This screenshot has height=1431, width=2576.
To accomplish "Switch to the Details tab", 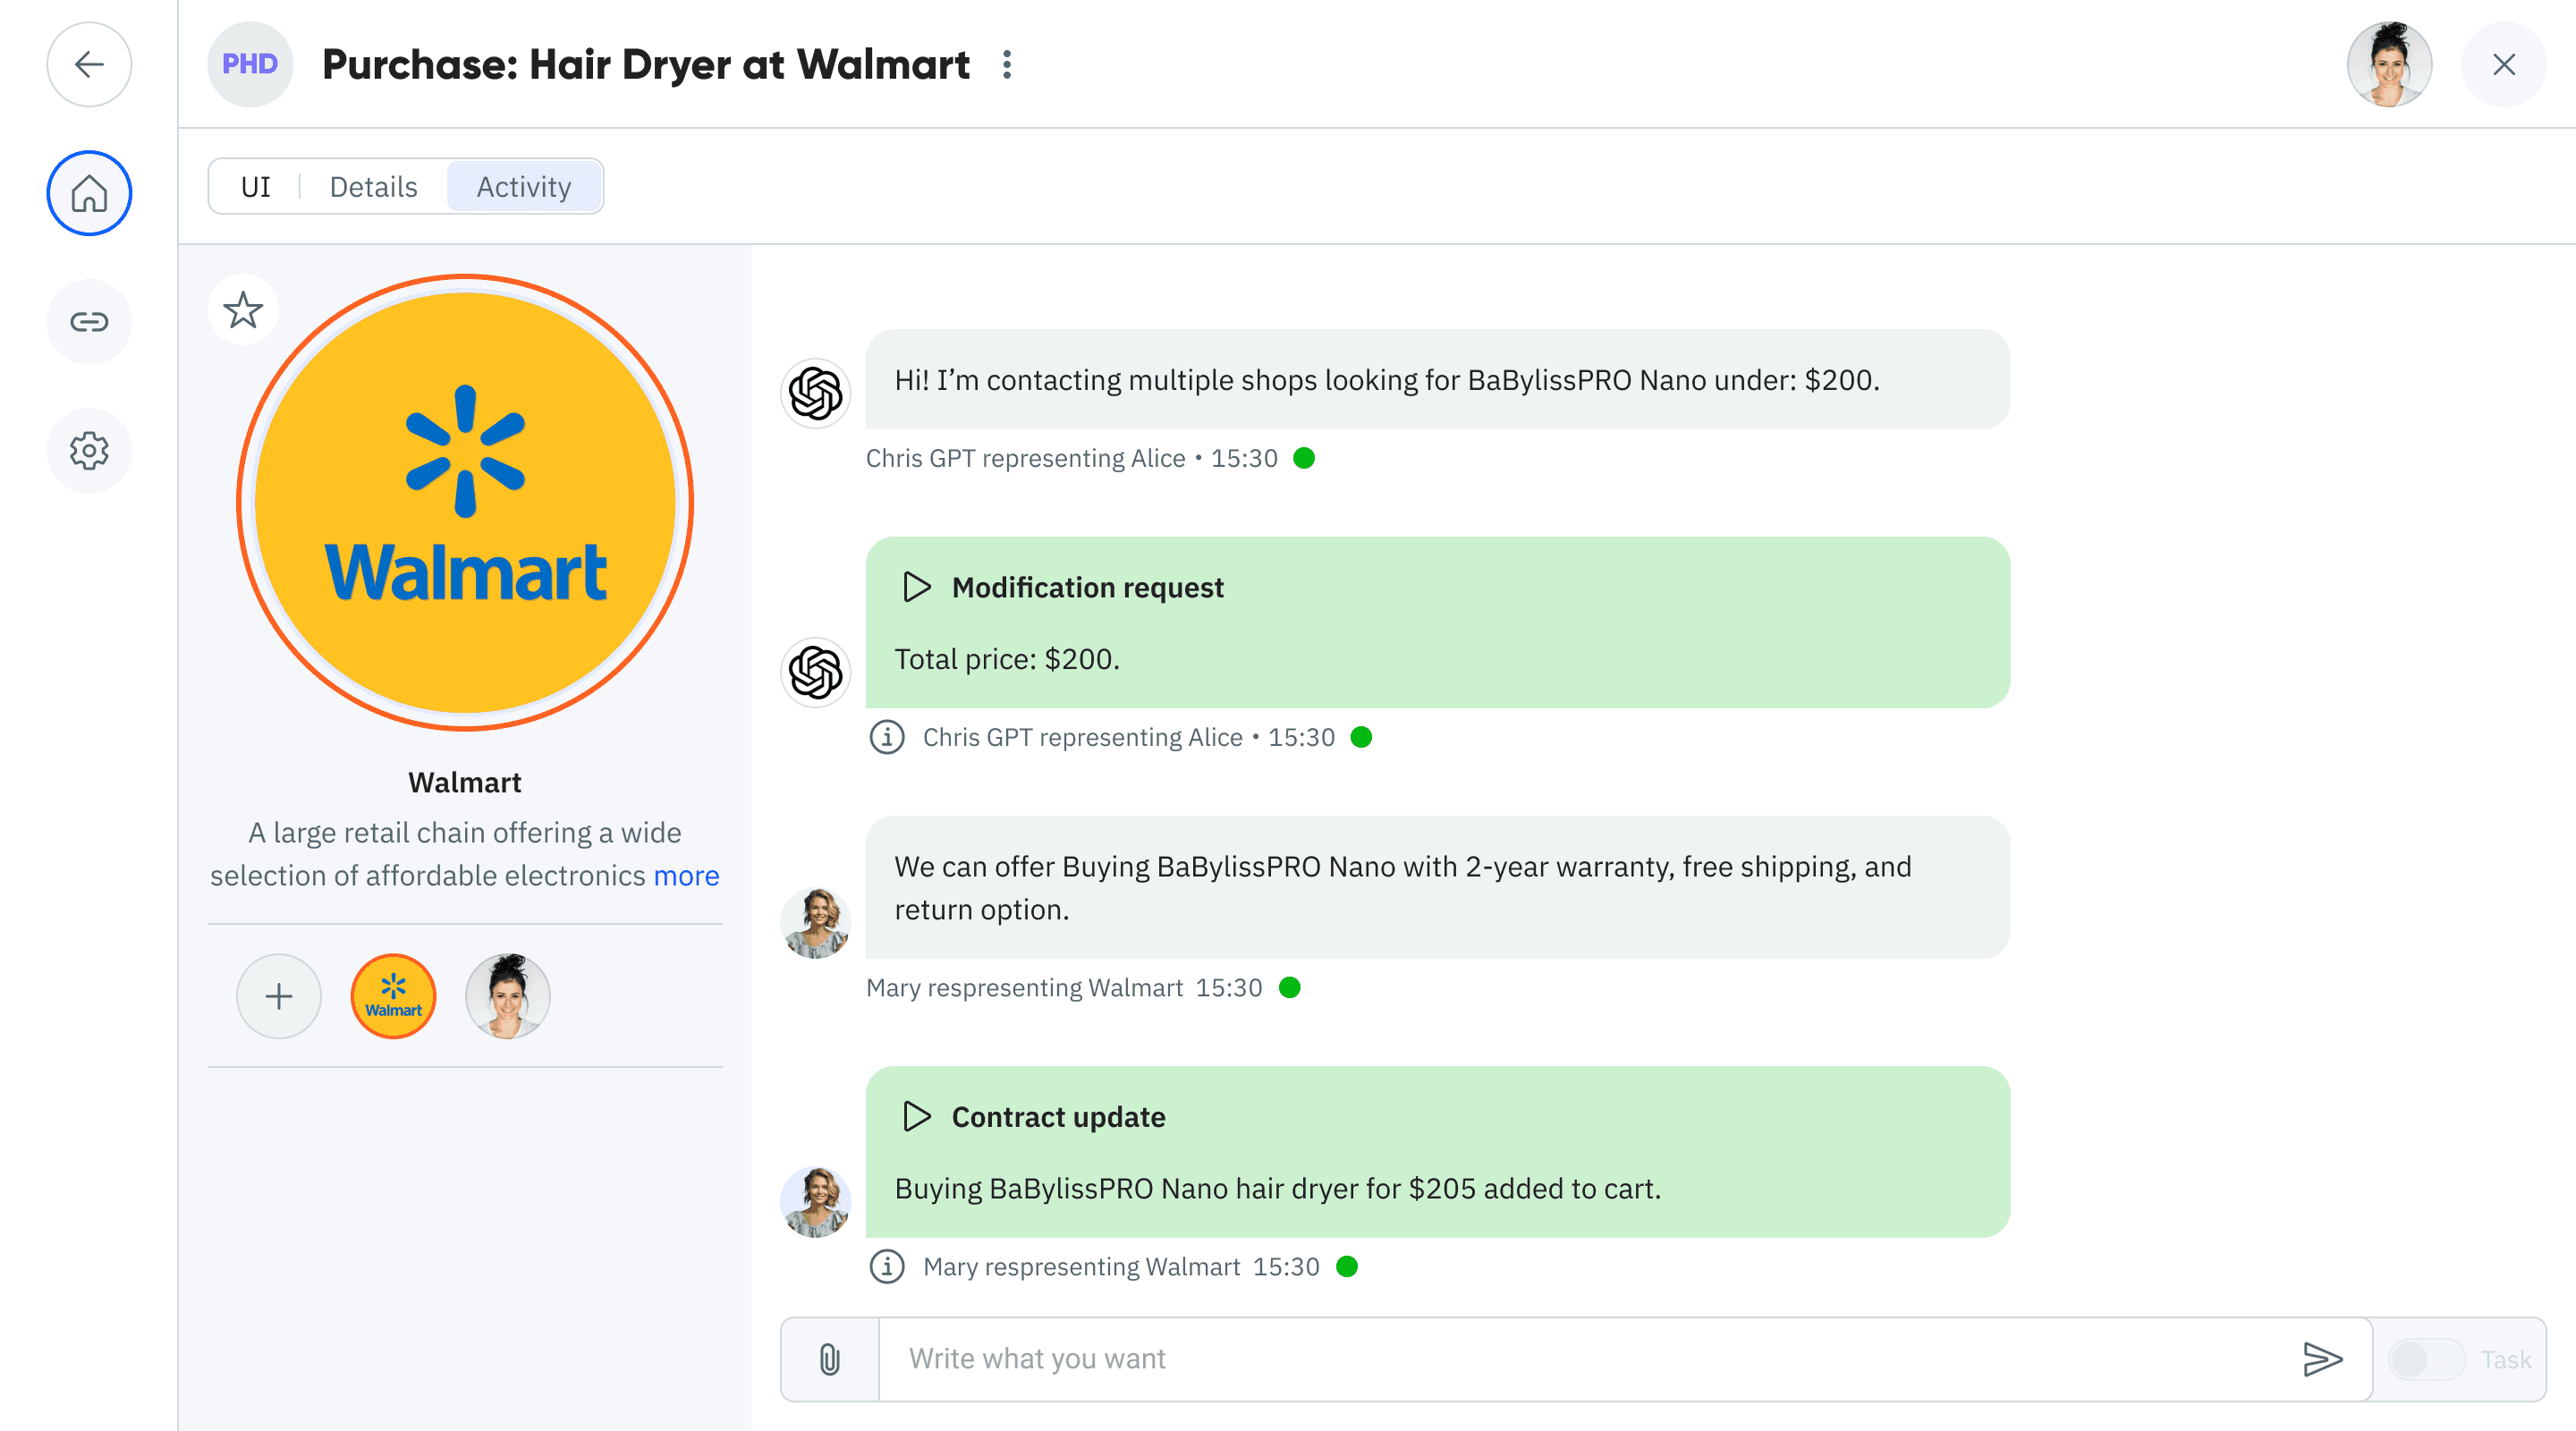I will click(x=373, y=187).
